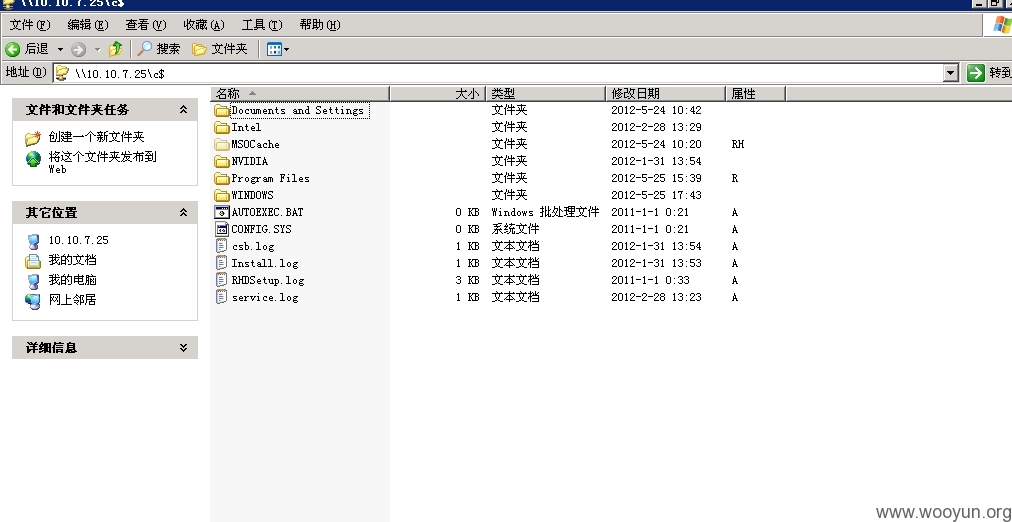
Task: Open the 文件(F) menu
Action: coord(30,25)
